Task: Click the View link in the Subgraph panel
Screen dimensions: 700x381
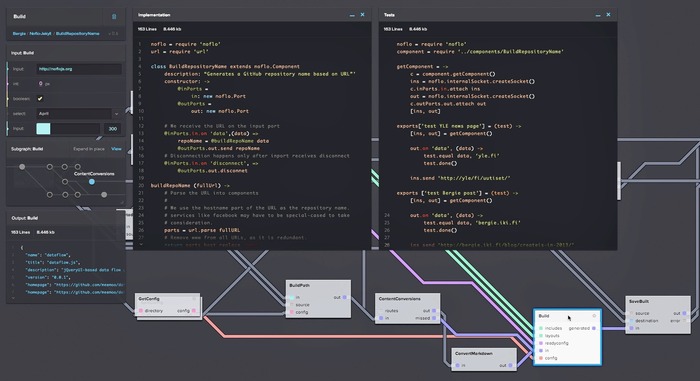Action: (x=116, y=149)
